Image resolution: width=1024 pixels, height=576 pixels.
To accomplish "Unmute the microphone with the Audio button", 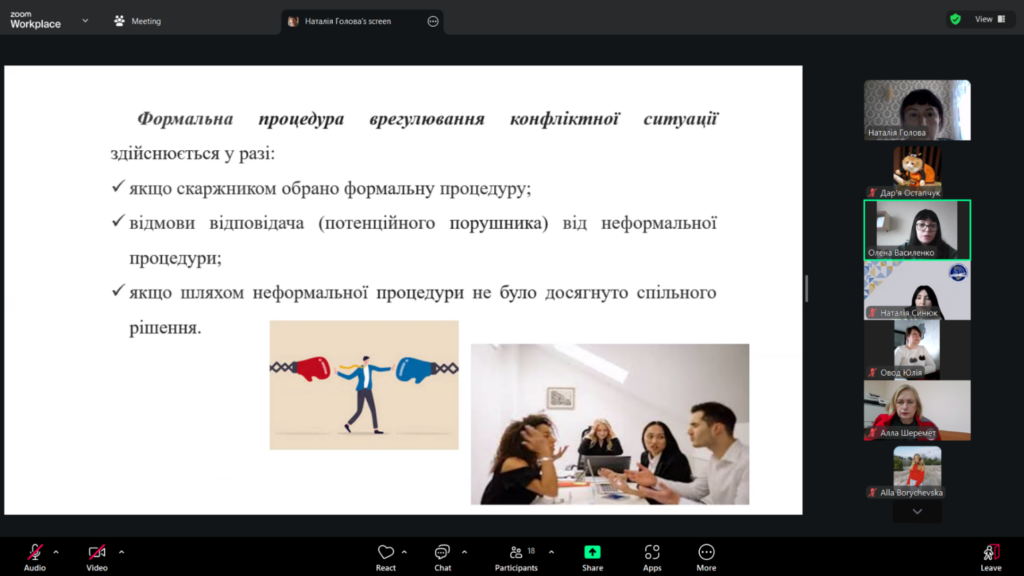I will (x=34, y=556).
